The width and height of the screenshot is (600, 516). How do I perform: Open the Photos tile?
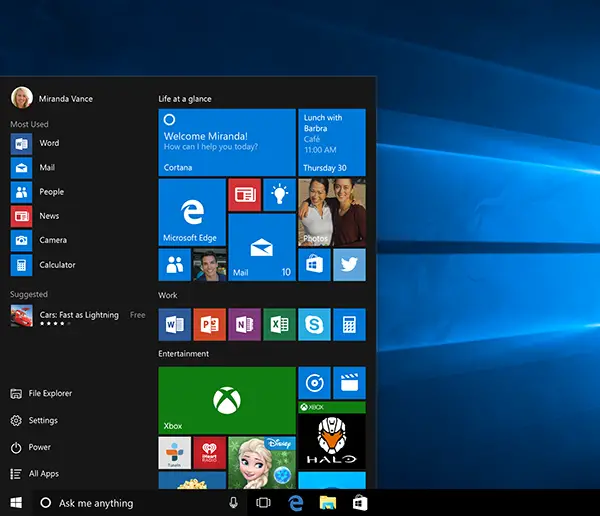(332, 212)
